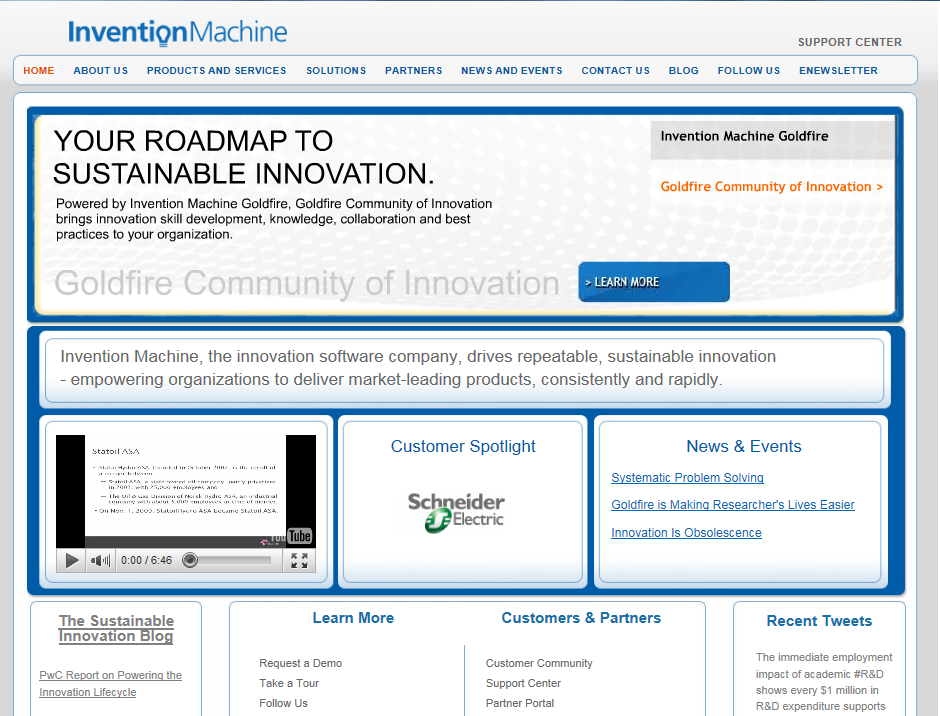Screen dimensions: 940x716
Task: Open PwC Report on Powering Innovation Lifecycle
Action: point(110,684)
